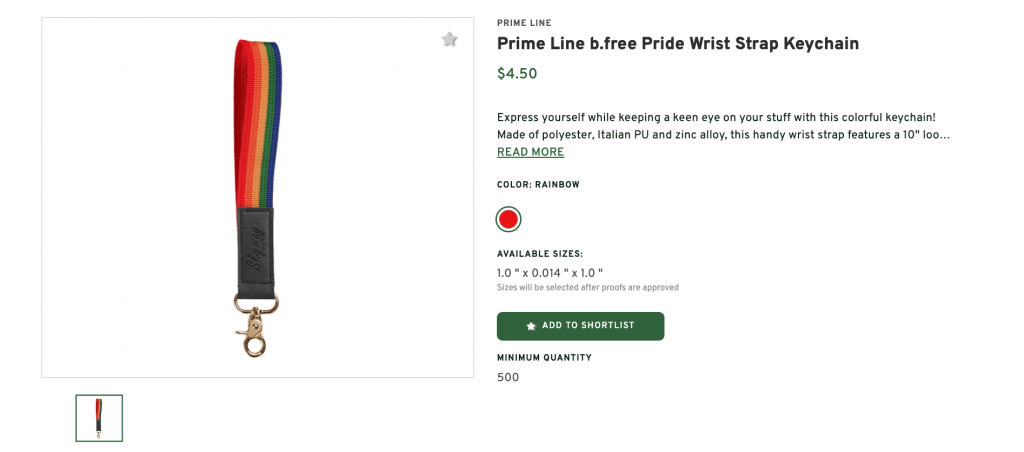Screen dimensions: 1024x452
Task: Select the keychain thumbnail below the image
Action: (99, 418)
